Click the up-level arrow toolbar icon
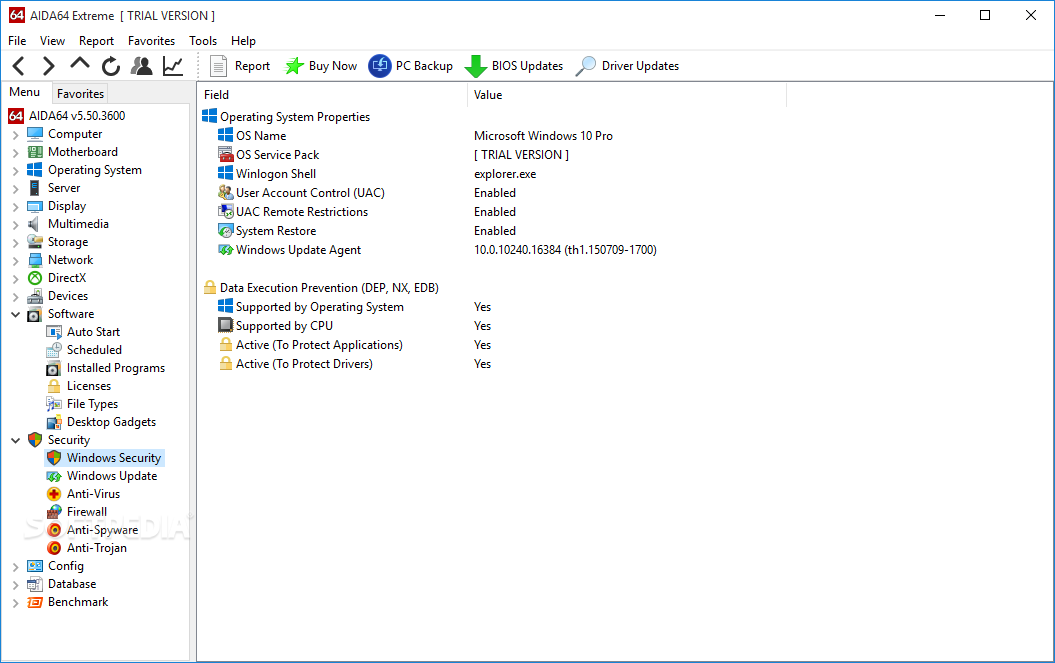1055x663 pixels. tap(79, 65)
